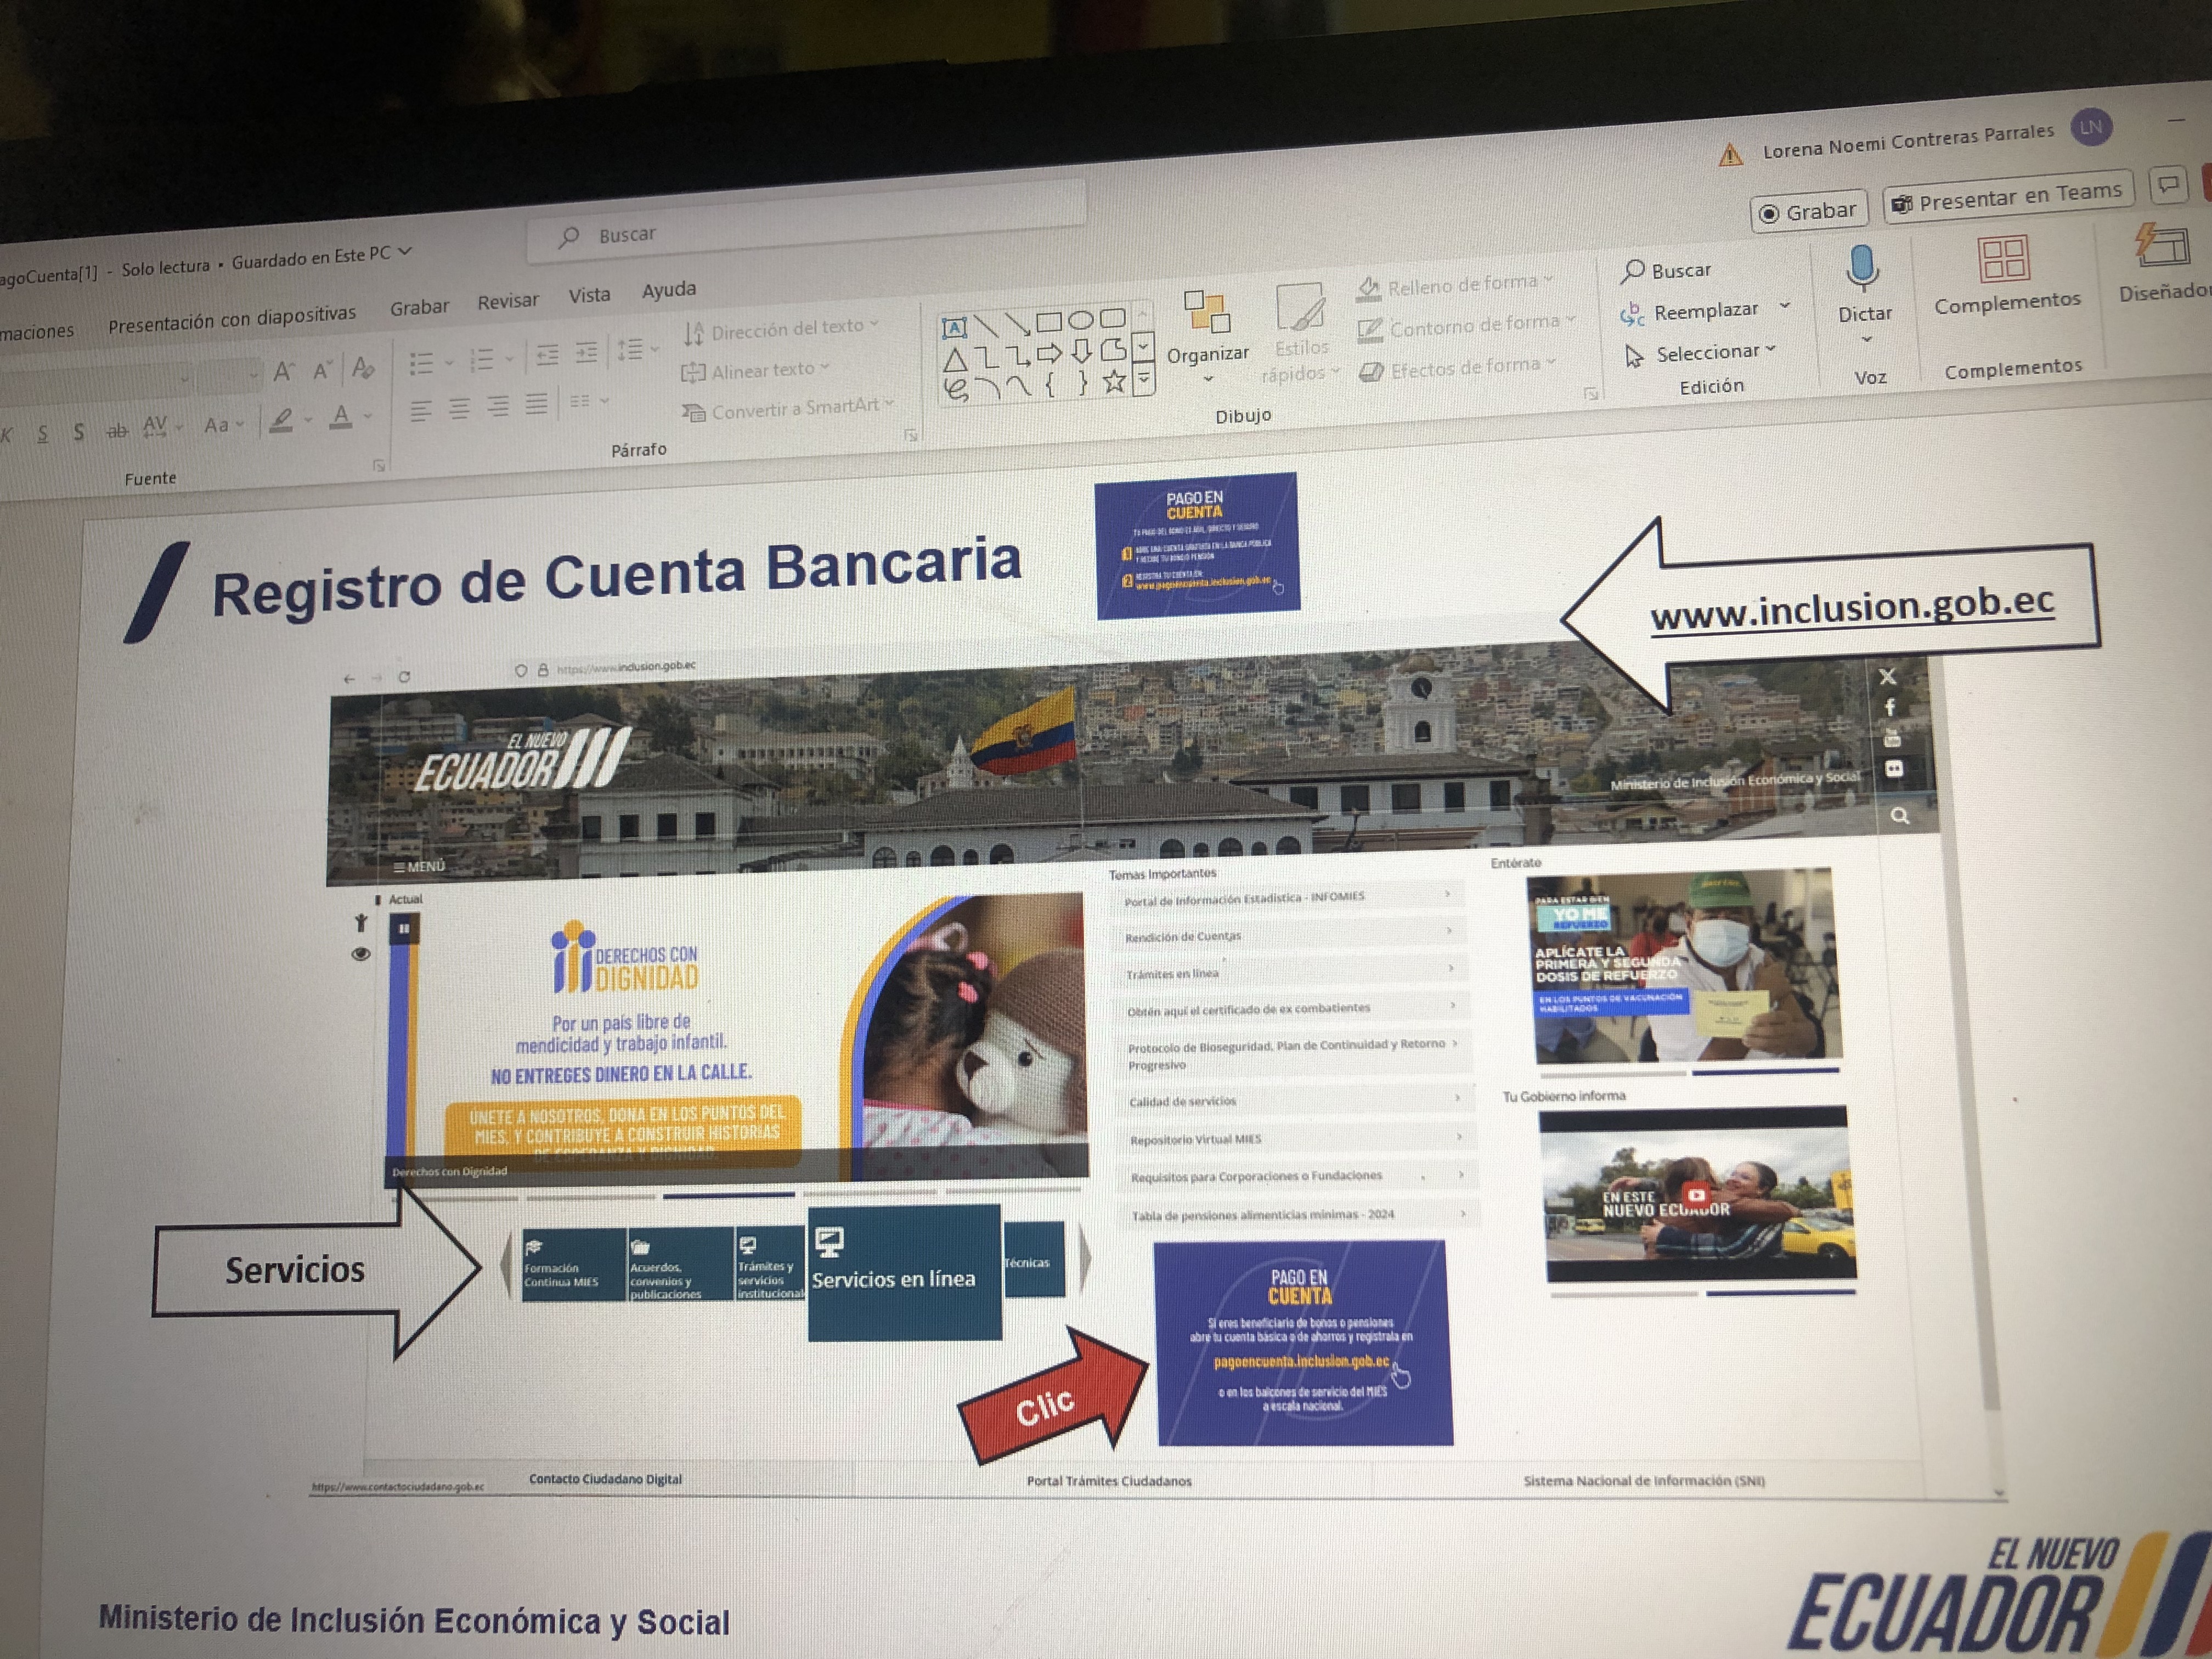The width and height of the screenshot is (2212, 1659).
Task: Select the star shape in gallery
Action: [x=1114, y=381]
